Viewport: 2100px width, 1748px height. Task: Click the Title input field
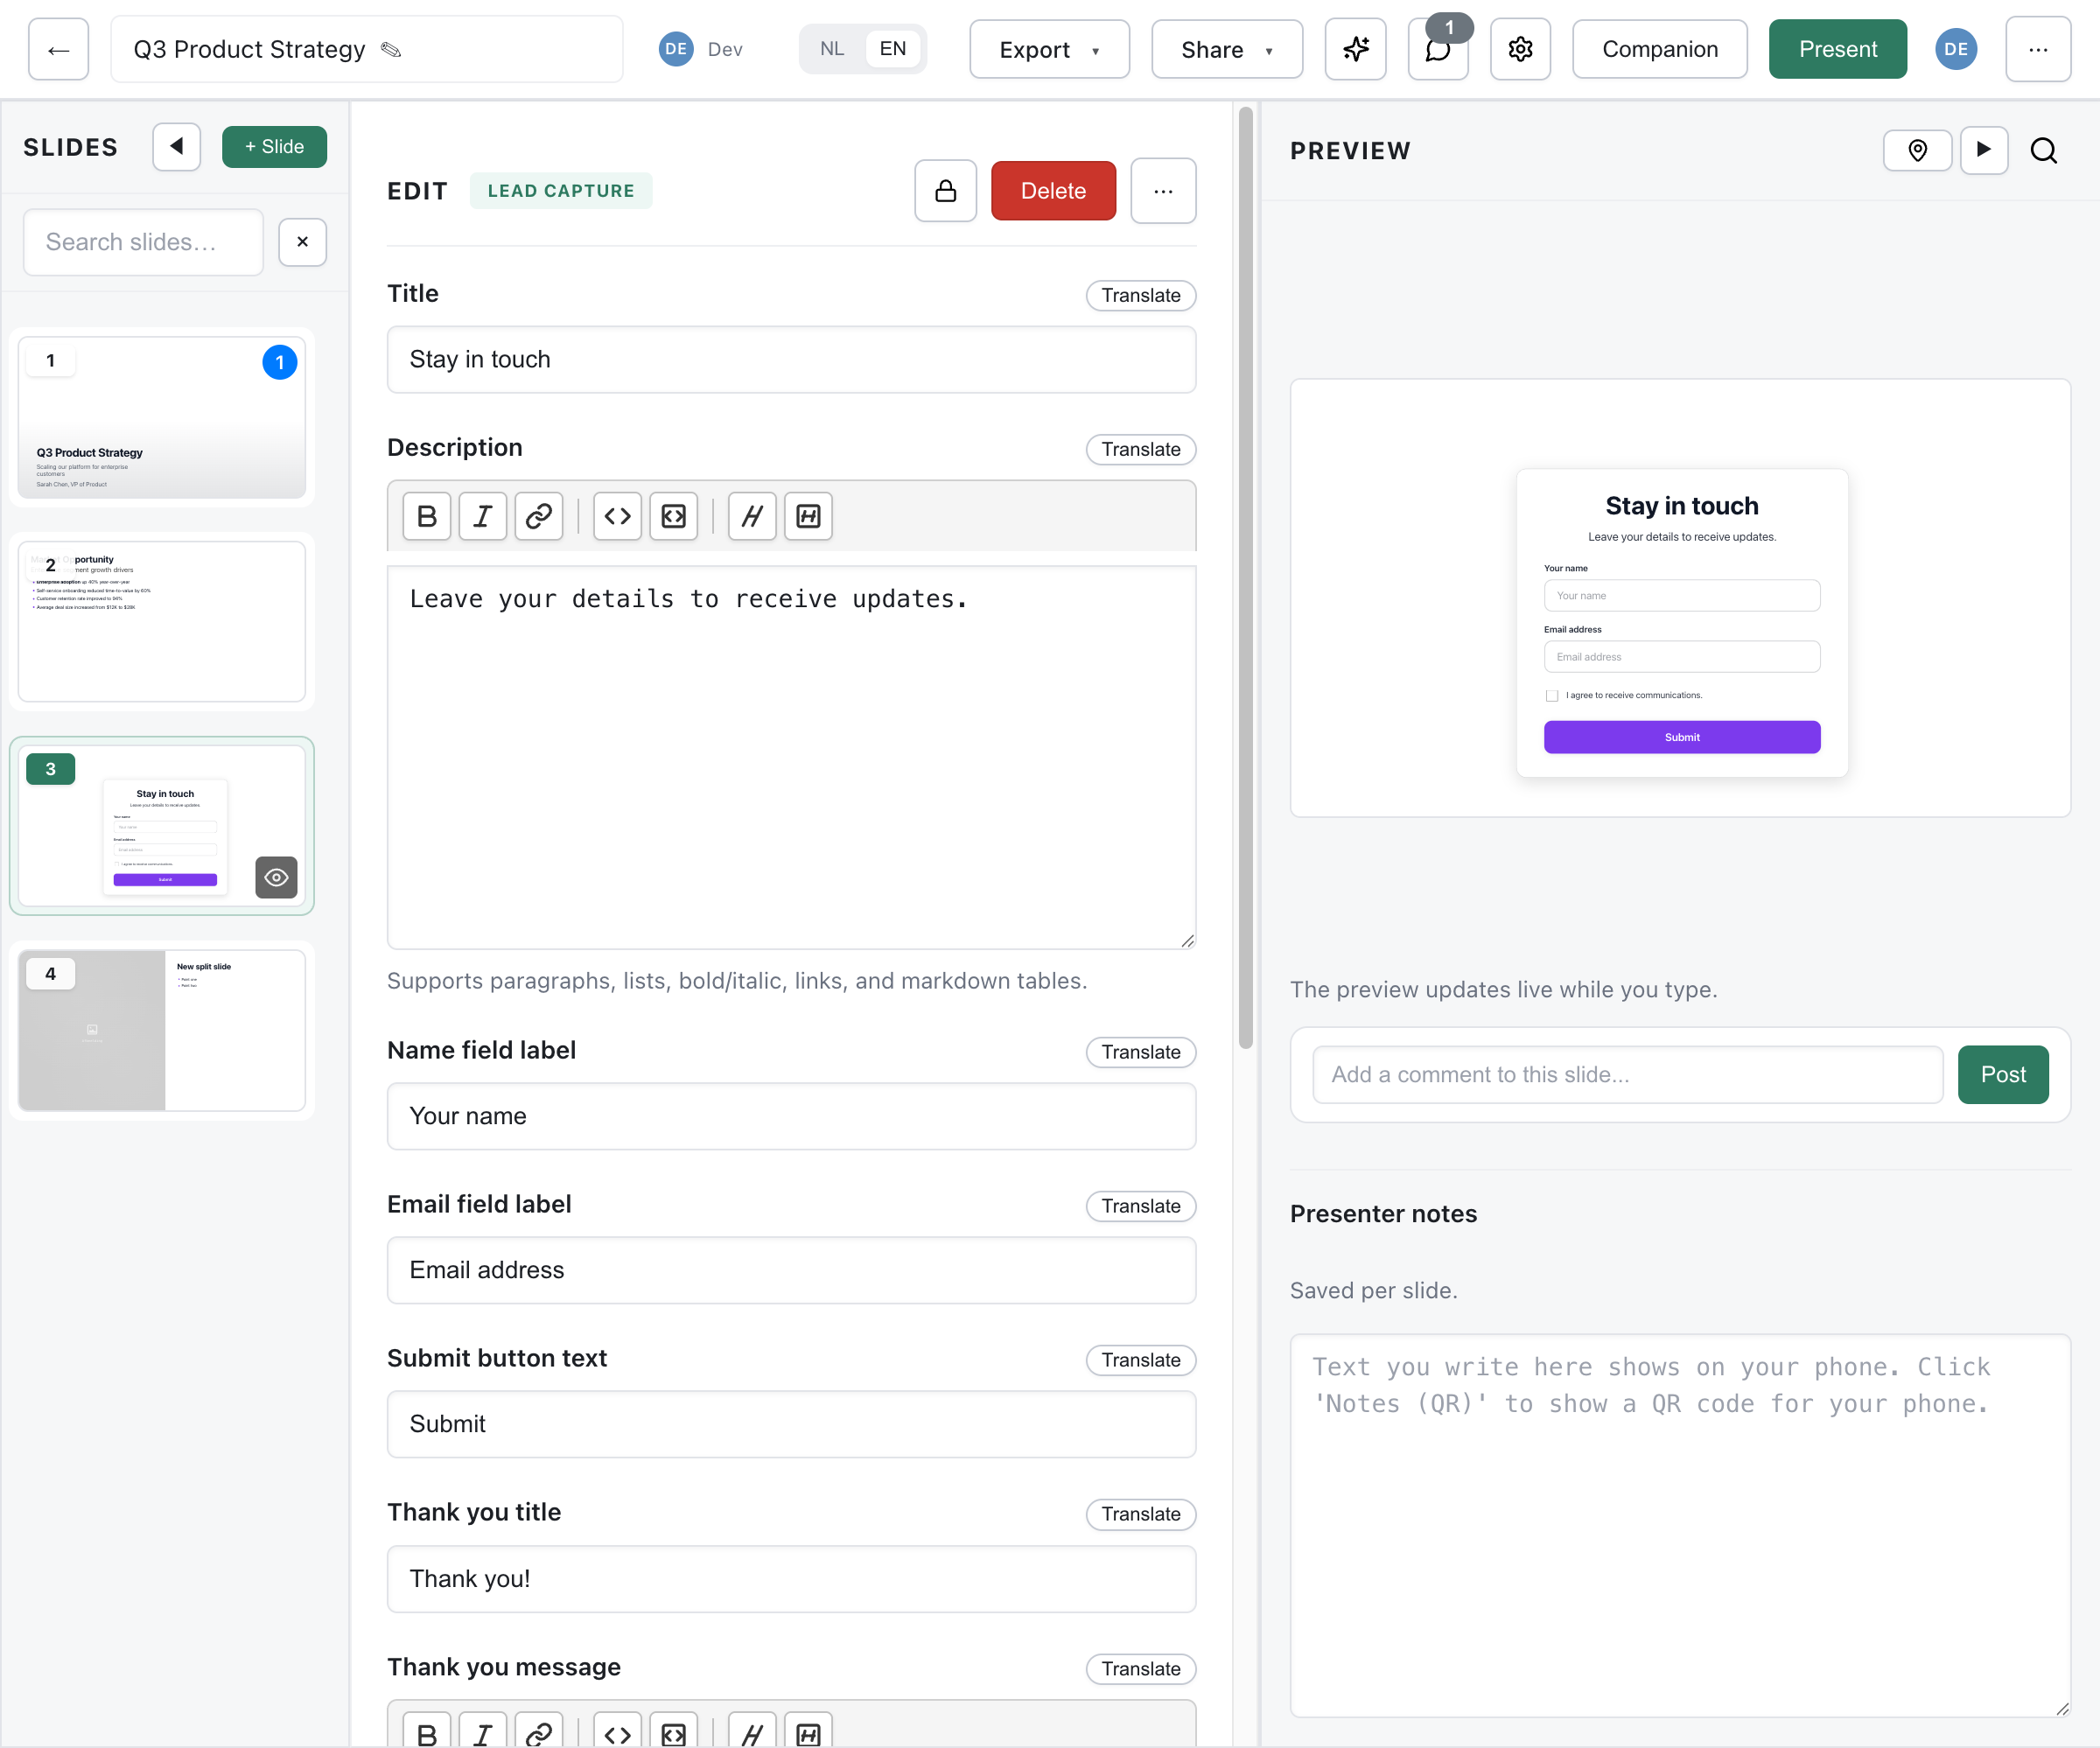pyautogui.click(x=791, y=359)
